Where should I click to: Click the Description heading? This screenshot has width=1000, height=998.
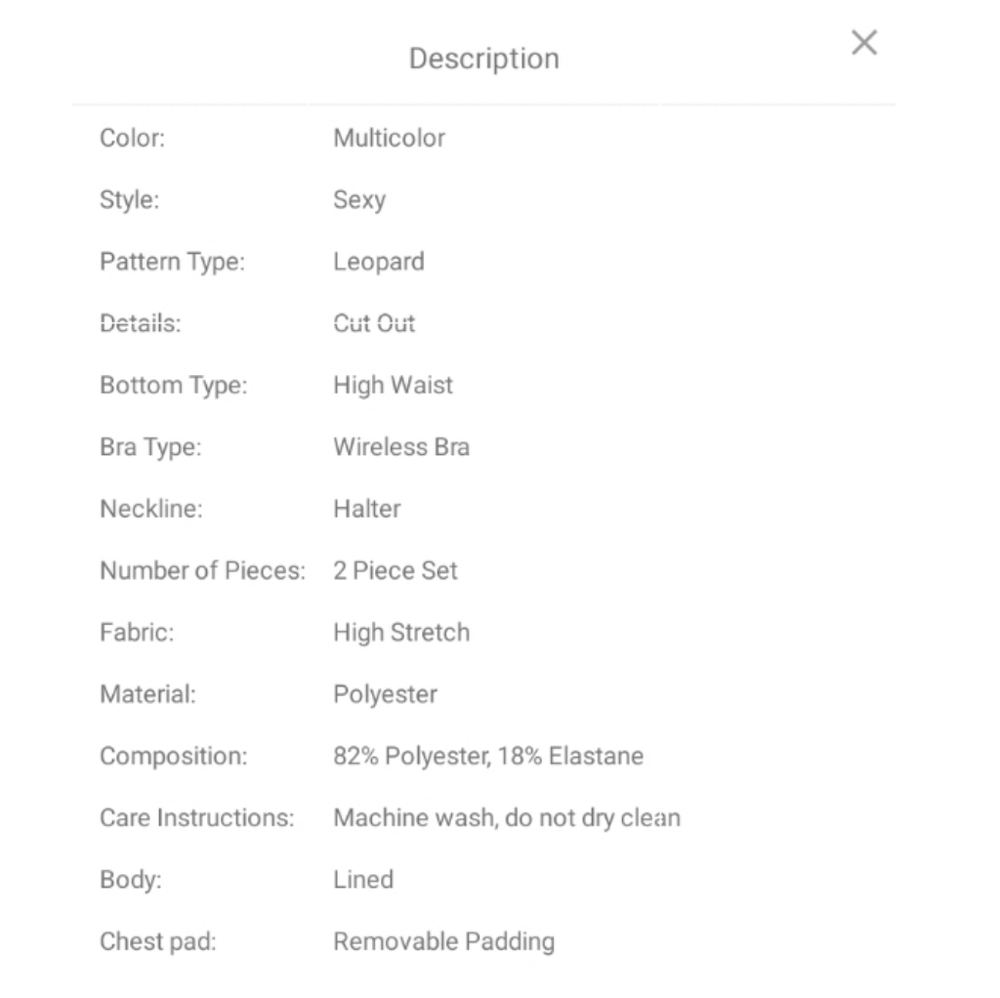pos(484,59)
